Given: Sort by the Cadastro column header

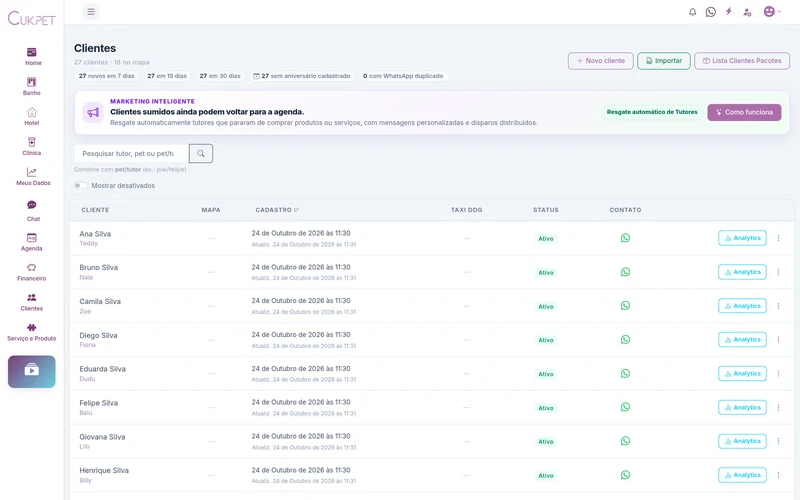Looking at the screenshot, I should (277, 210).
